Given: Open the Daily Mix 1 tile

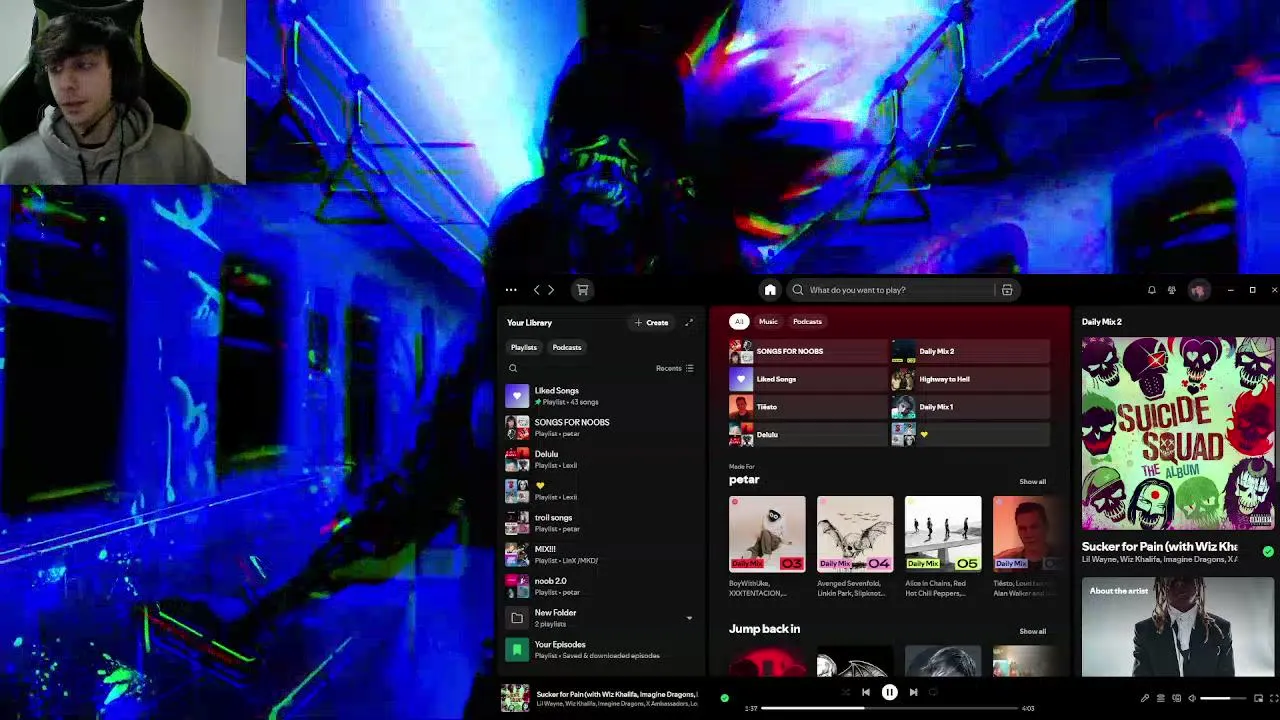Looking at the screenshot, I should [970, 407].
